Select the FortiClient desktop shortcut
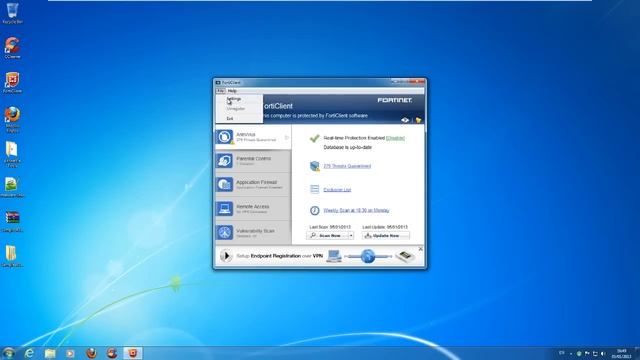Viewport: 640px width, 360px height. pos(12,82)
